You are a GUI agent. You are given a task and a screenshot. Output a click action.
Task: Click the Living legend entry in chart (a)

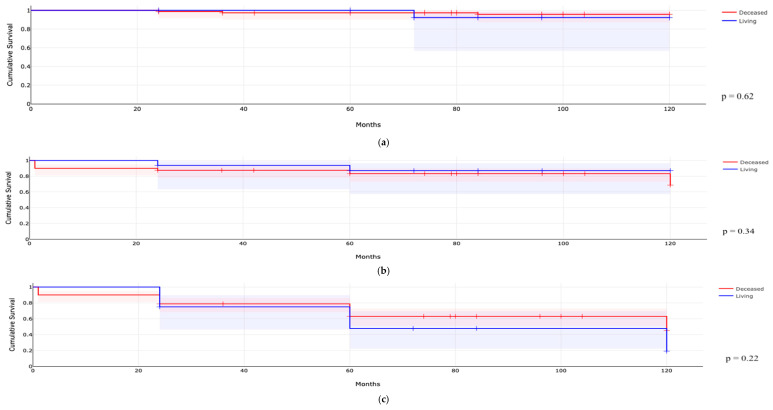(x=739, y=21)
